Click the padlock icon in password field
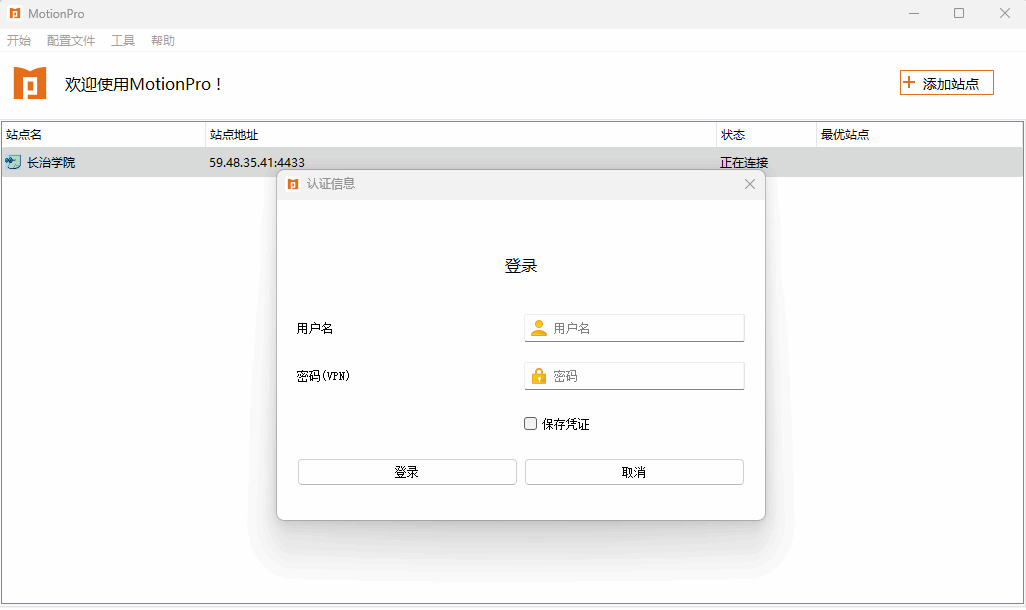The height and width of the screenshot is (610, 1026). coord(539,376)
